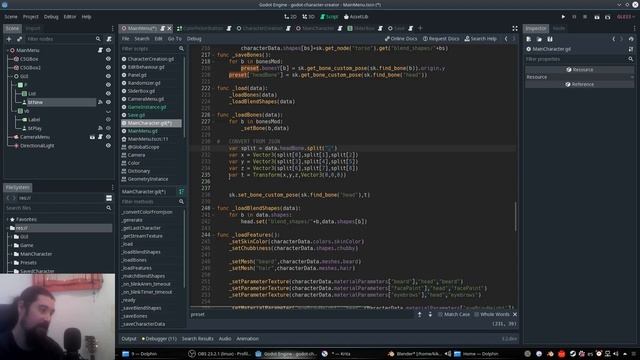Open the Debugger bottom panel
This screenshot has height=360, width=640.
tap(159, 339)
